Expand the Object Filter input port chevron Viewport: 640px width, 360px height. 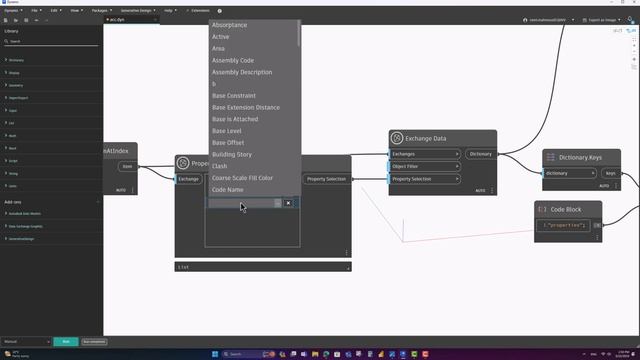click(x=457, y=167)
